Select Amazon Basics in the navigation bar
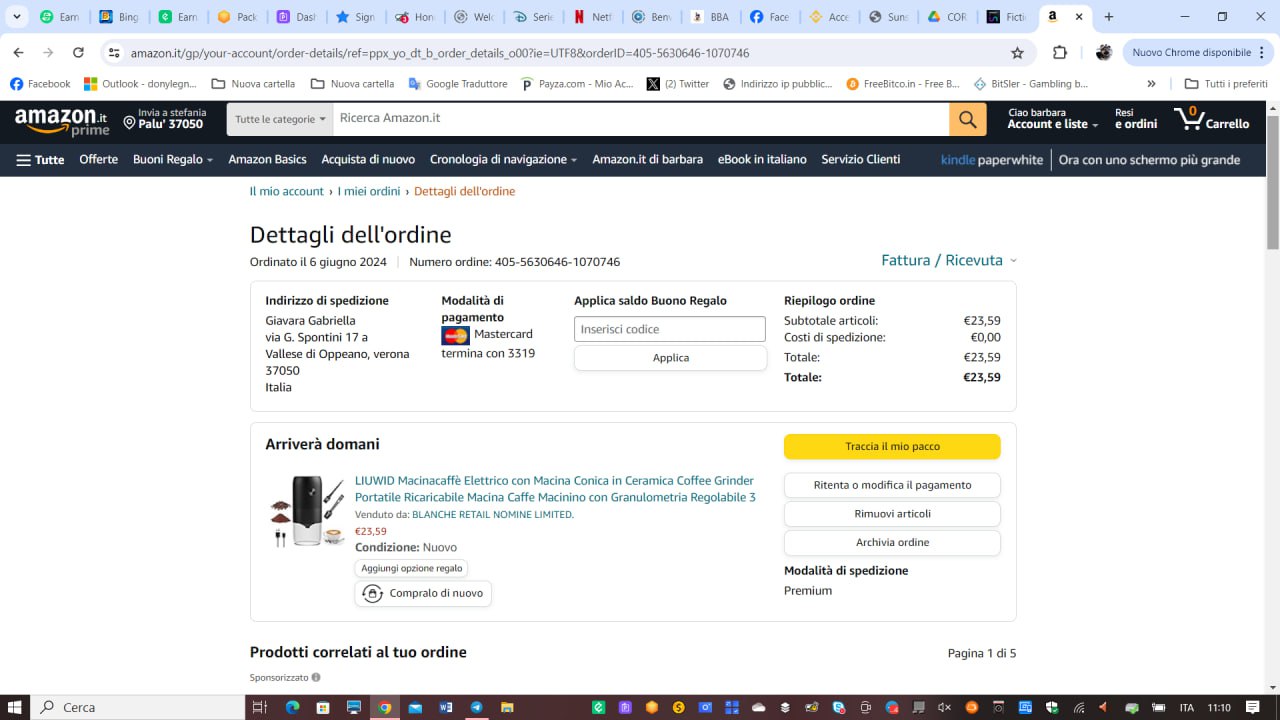 click(267, 160)
